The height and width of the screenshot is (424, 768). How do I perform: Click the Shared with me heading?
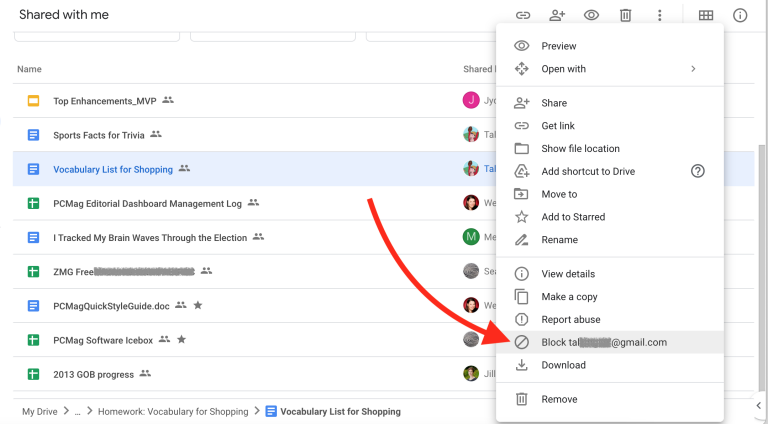click(64, 15)
